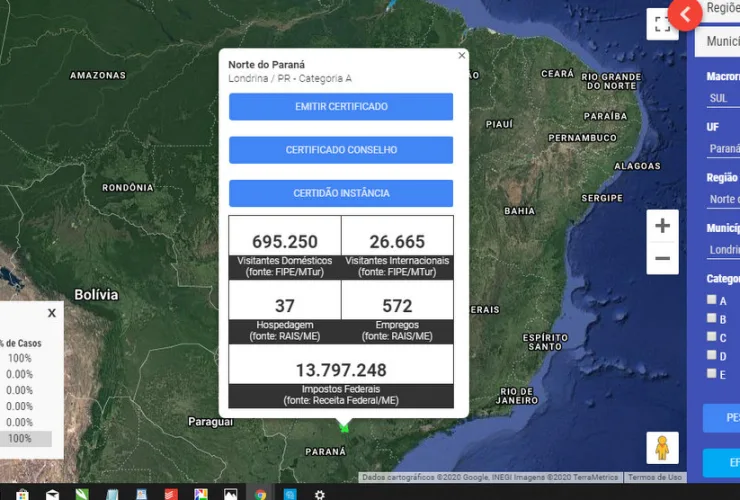The width and height of the screenshot is (740, 500).
Task: Open the red Todoist taskbar icon
Action: click(171, 494)
